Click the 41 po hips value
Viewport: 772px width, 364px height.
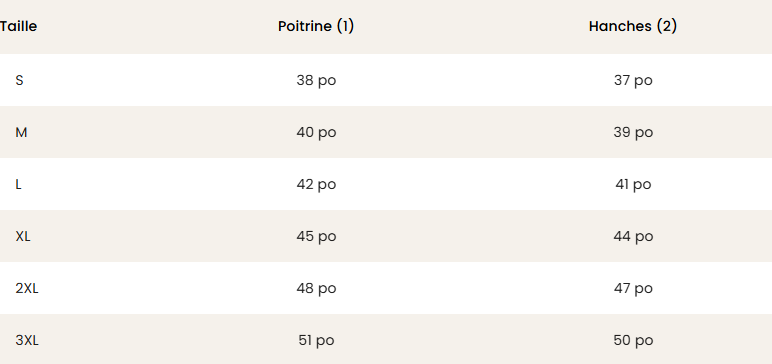(633, 184)
